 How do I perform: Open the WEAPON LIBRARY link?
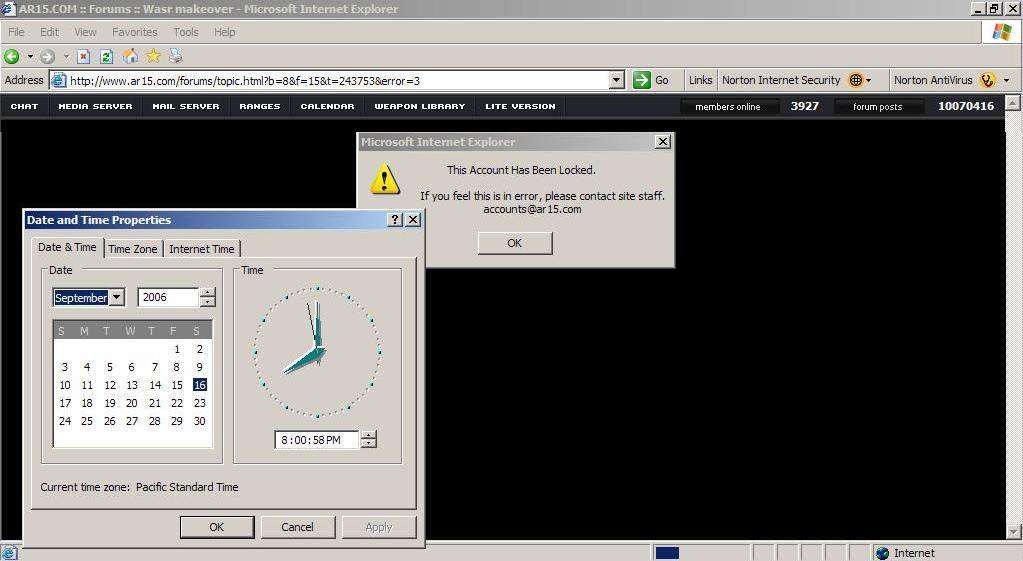pyautogui.click(x=420, y=106)
